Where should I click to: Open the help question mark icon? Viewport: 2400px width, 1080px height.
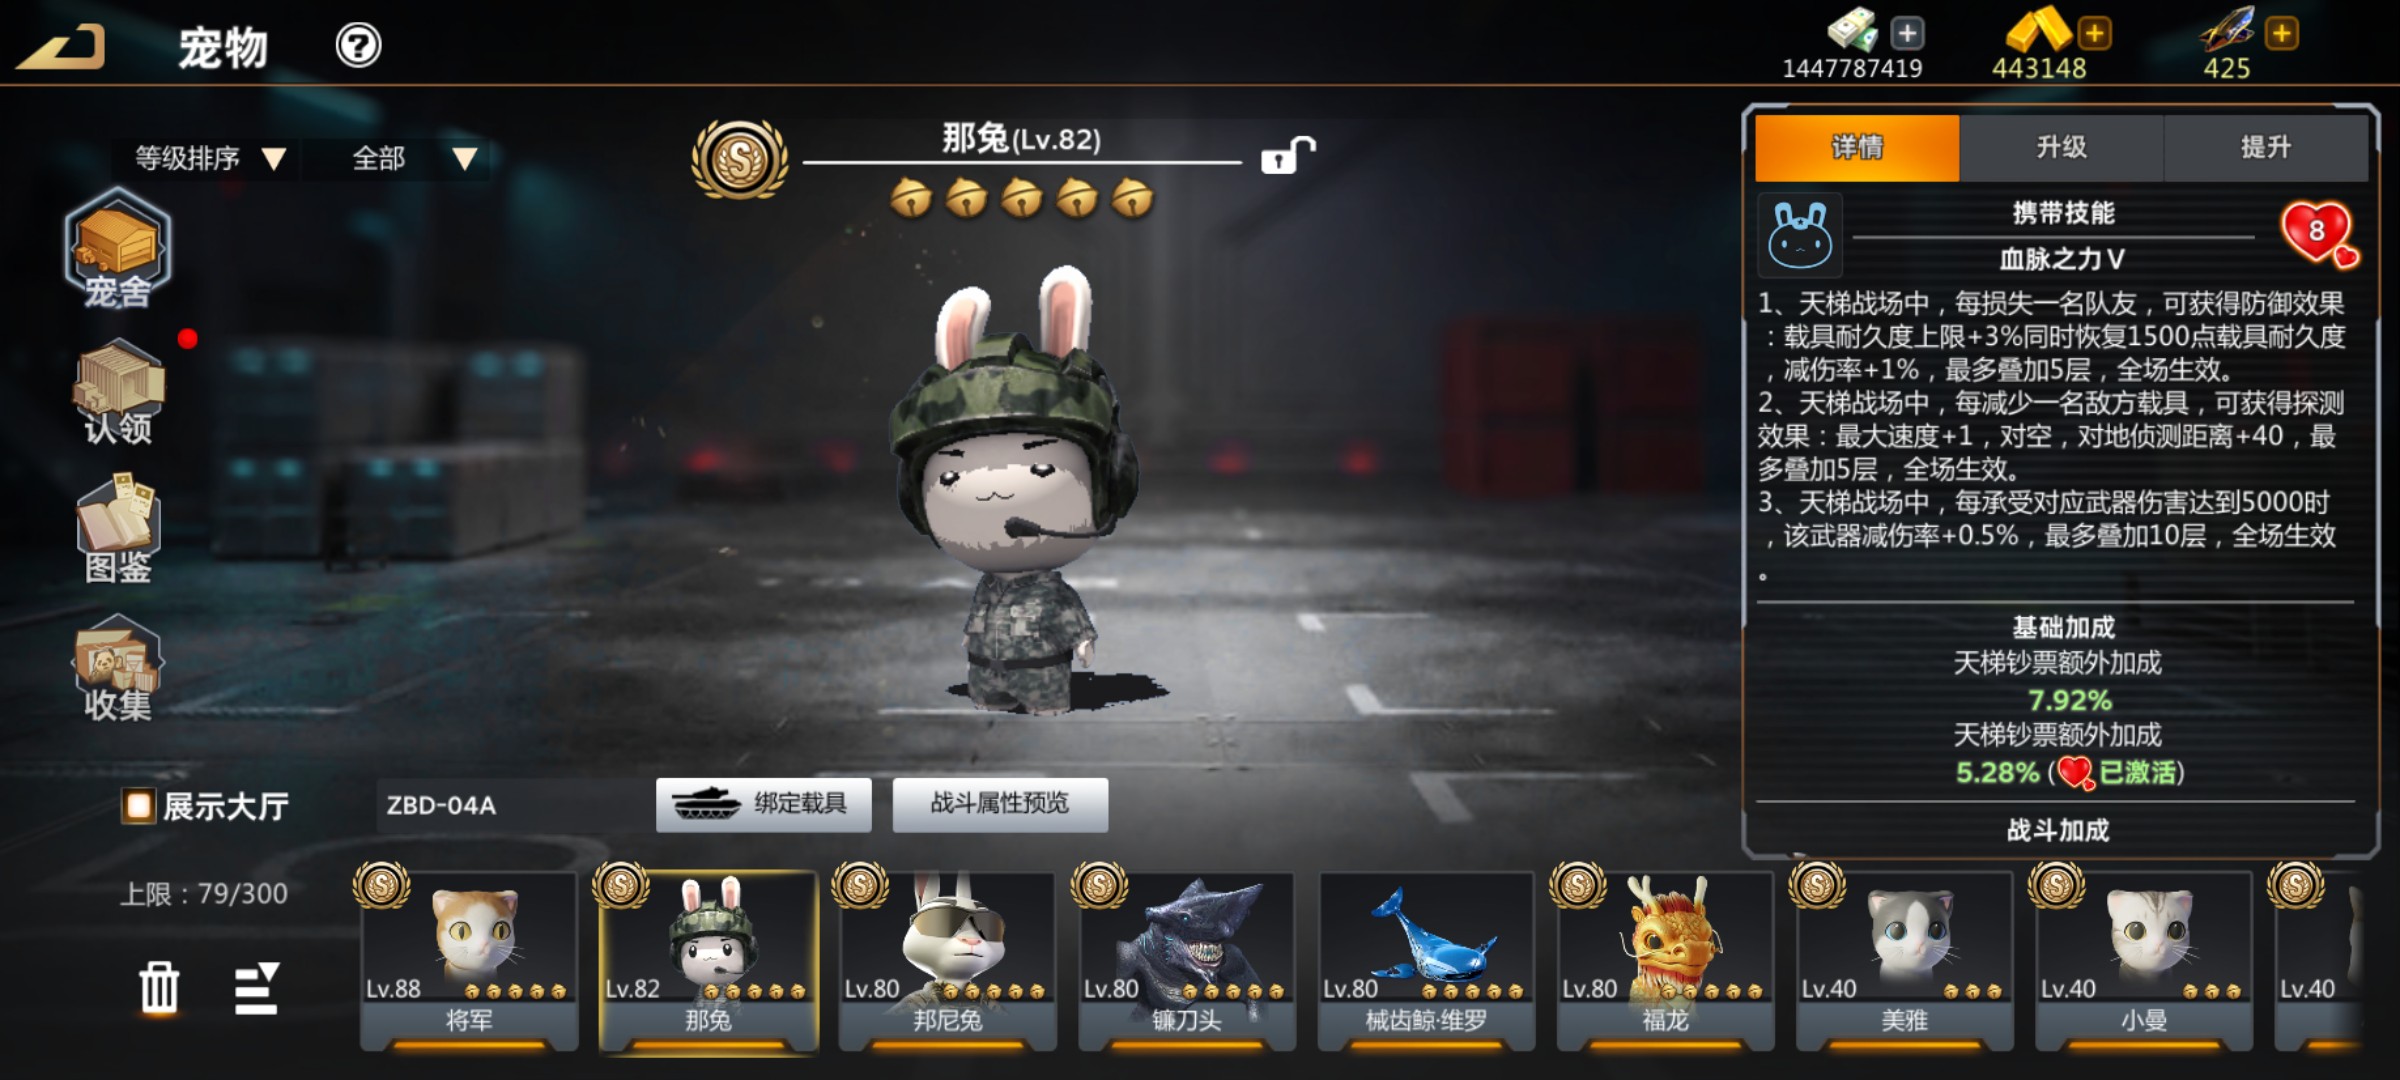tap(358, 46)
